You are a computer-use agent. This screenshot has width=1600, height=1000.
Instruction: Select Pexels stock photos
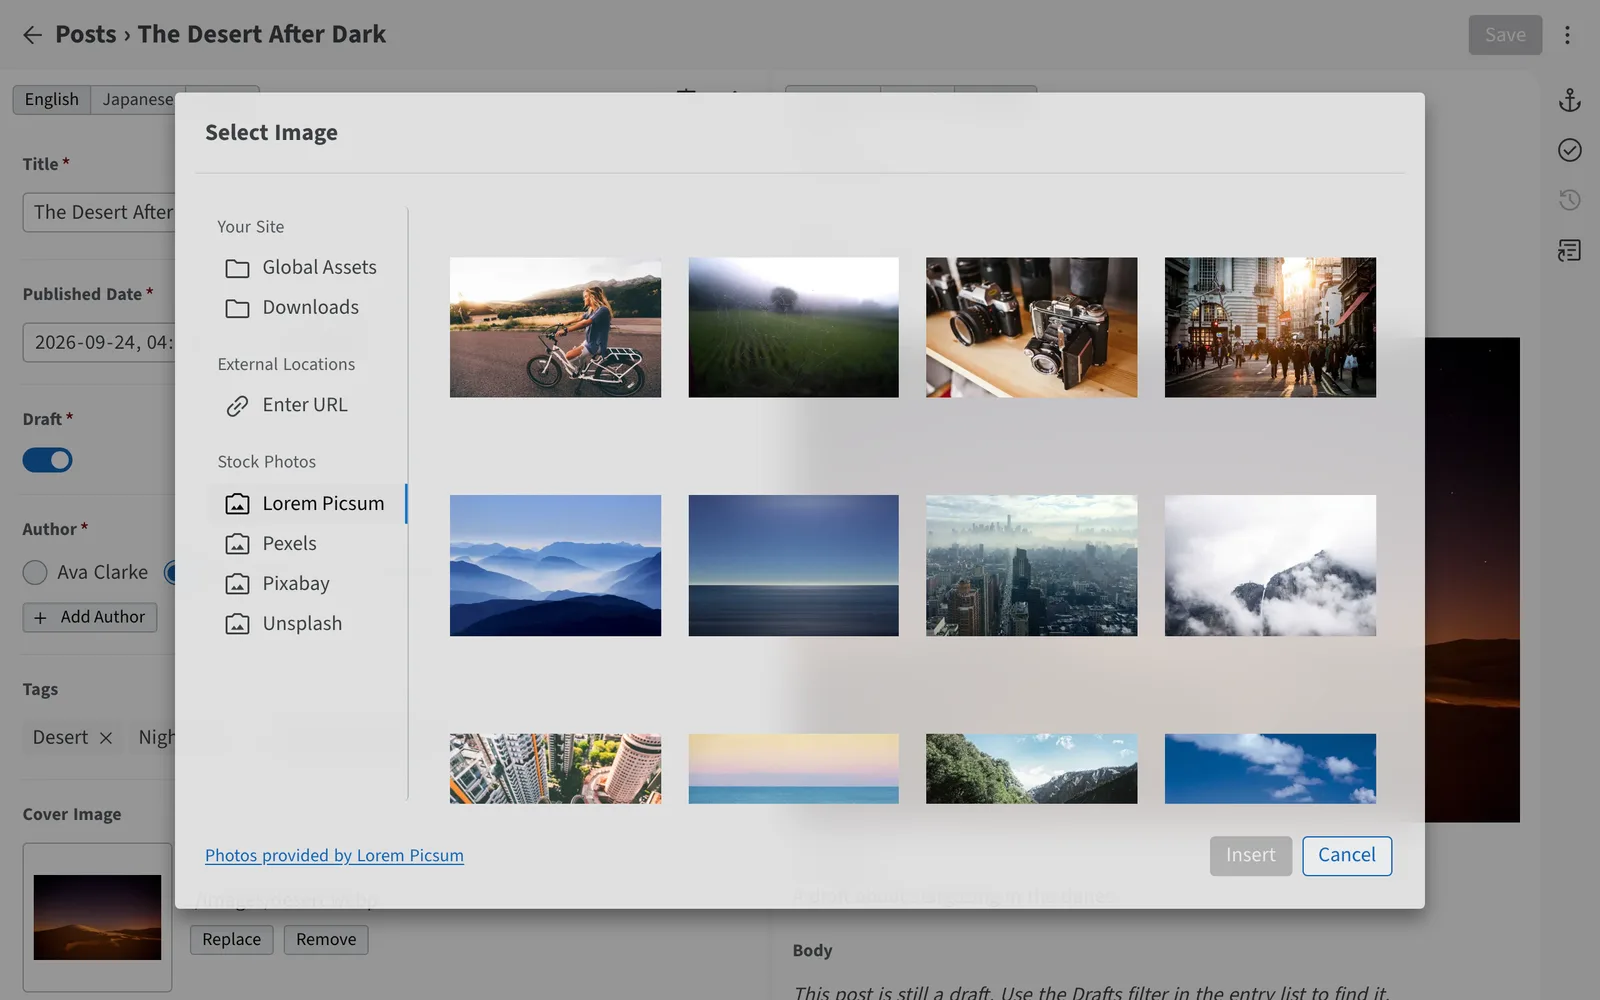(x=307, y=543)
